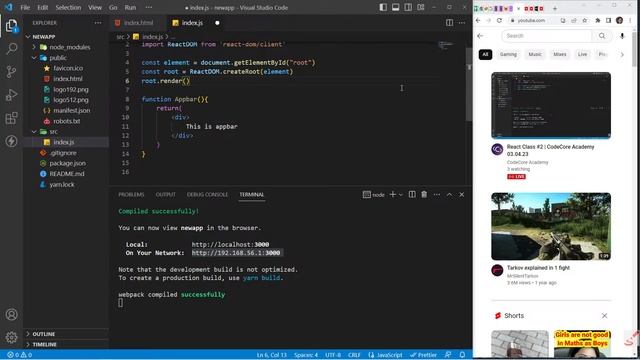Viewport: 640px width, 360px height.
Task: Open the Accounts menu in activity bar
Action: [x=11, y=314]
